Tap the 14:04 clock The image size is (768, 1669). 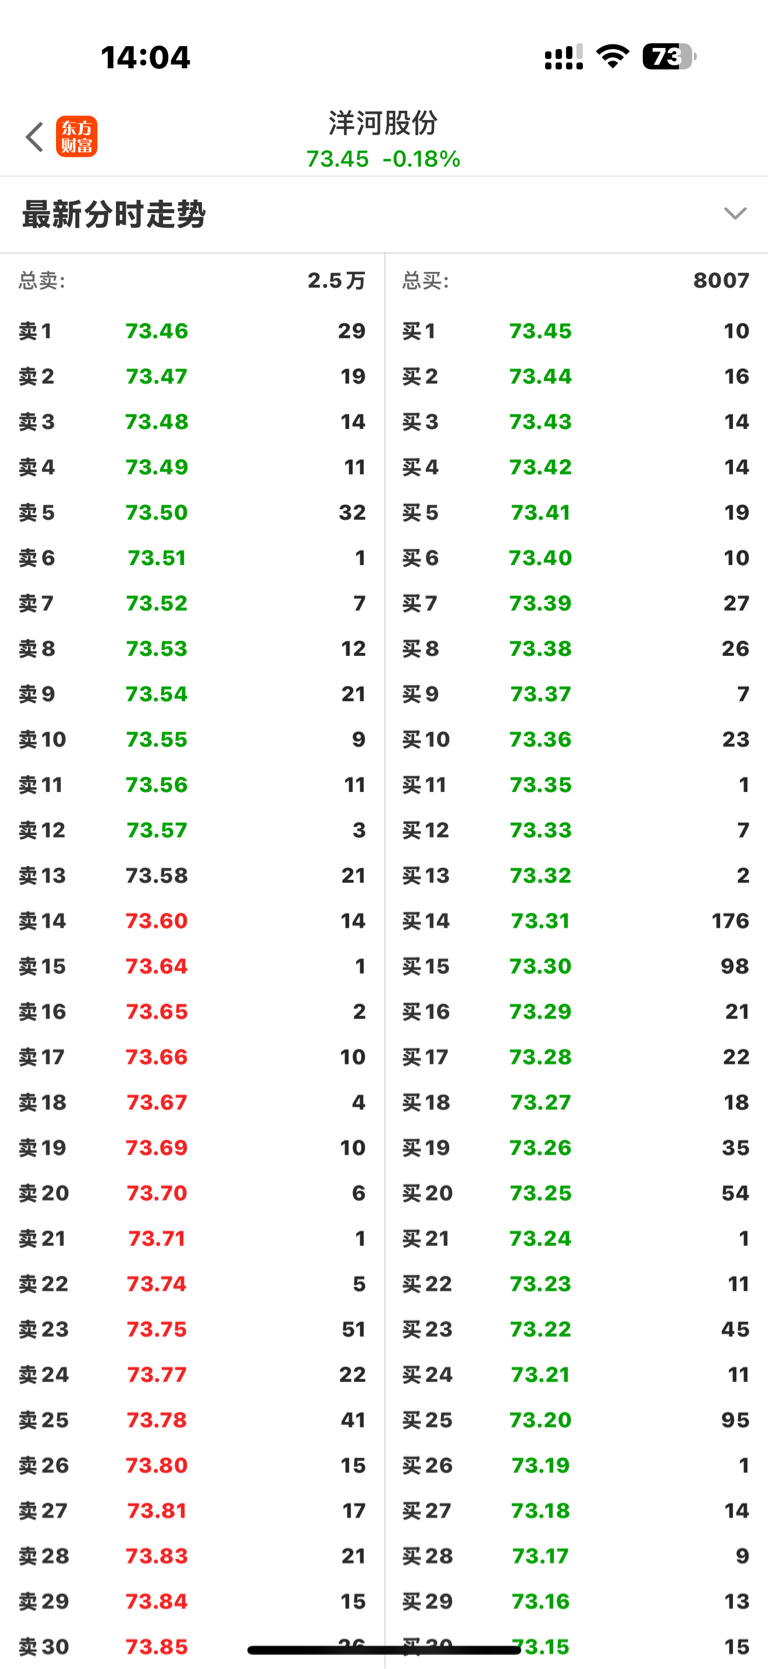146,57
